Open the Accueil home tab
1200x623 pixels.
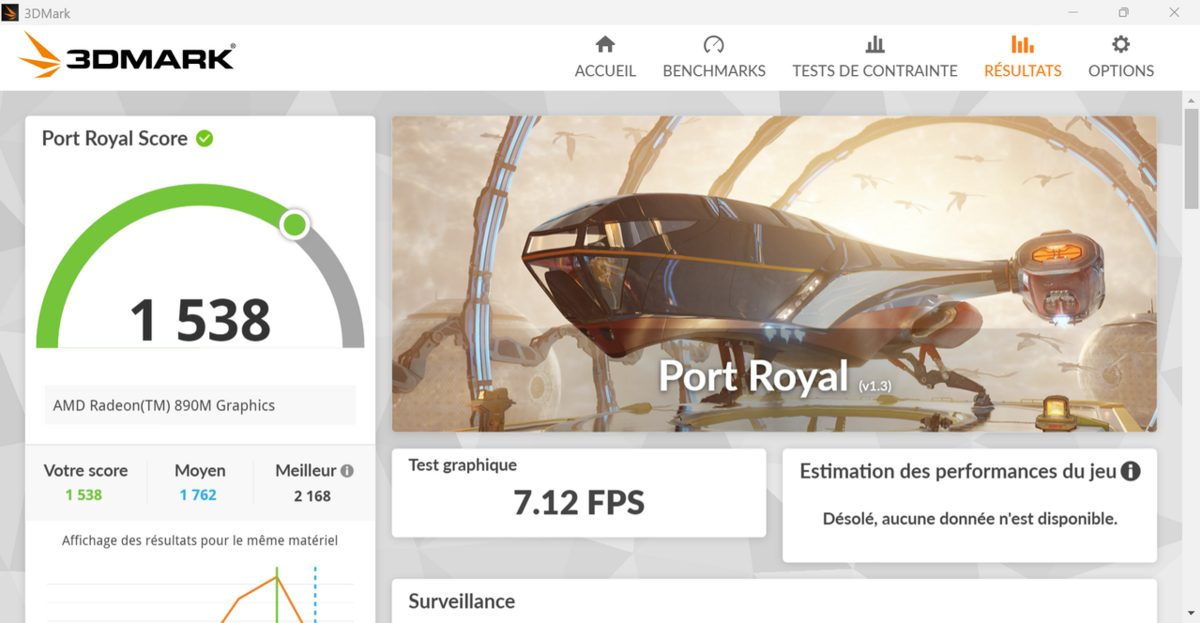tap(605, 57)
